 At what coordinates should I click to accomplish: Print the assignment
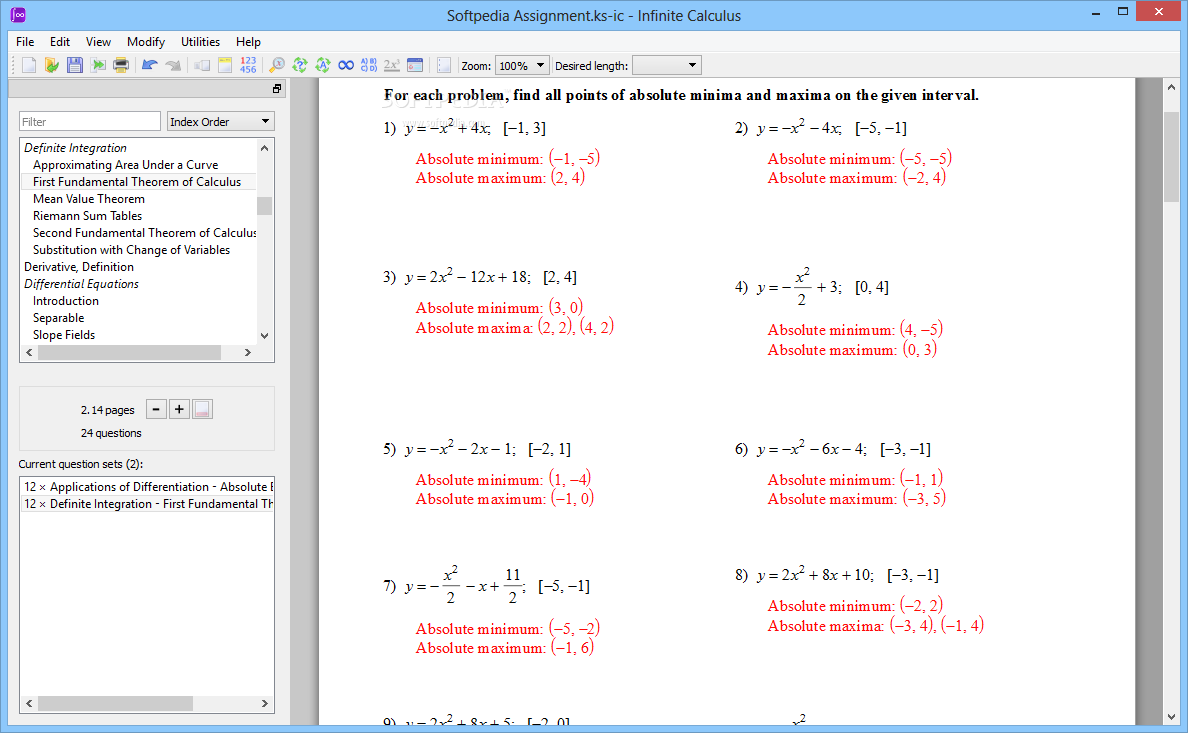click(120, 65)
